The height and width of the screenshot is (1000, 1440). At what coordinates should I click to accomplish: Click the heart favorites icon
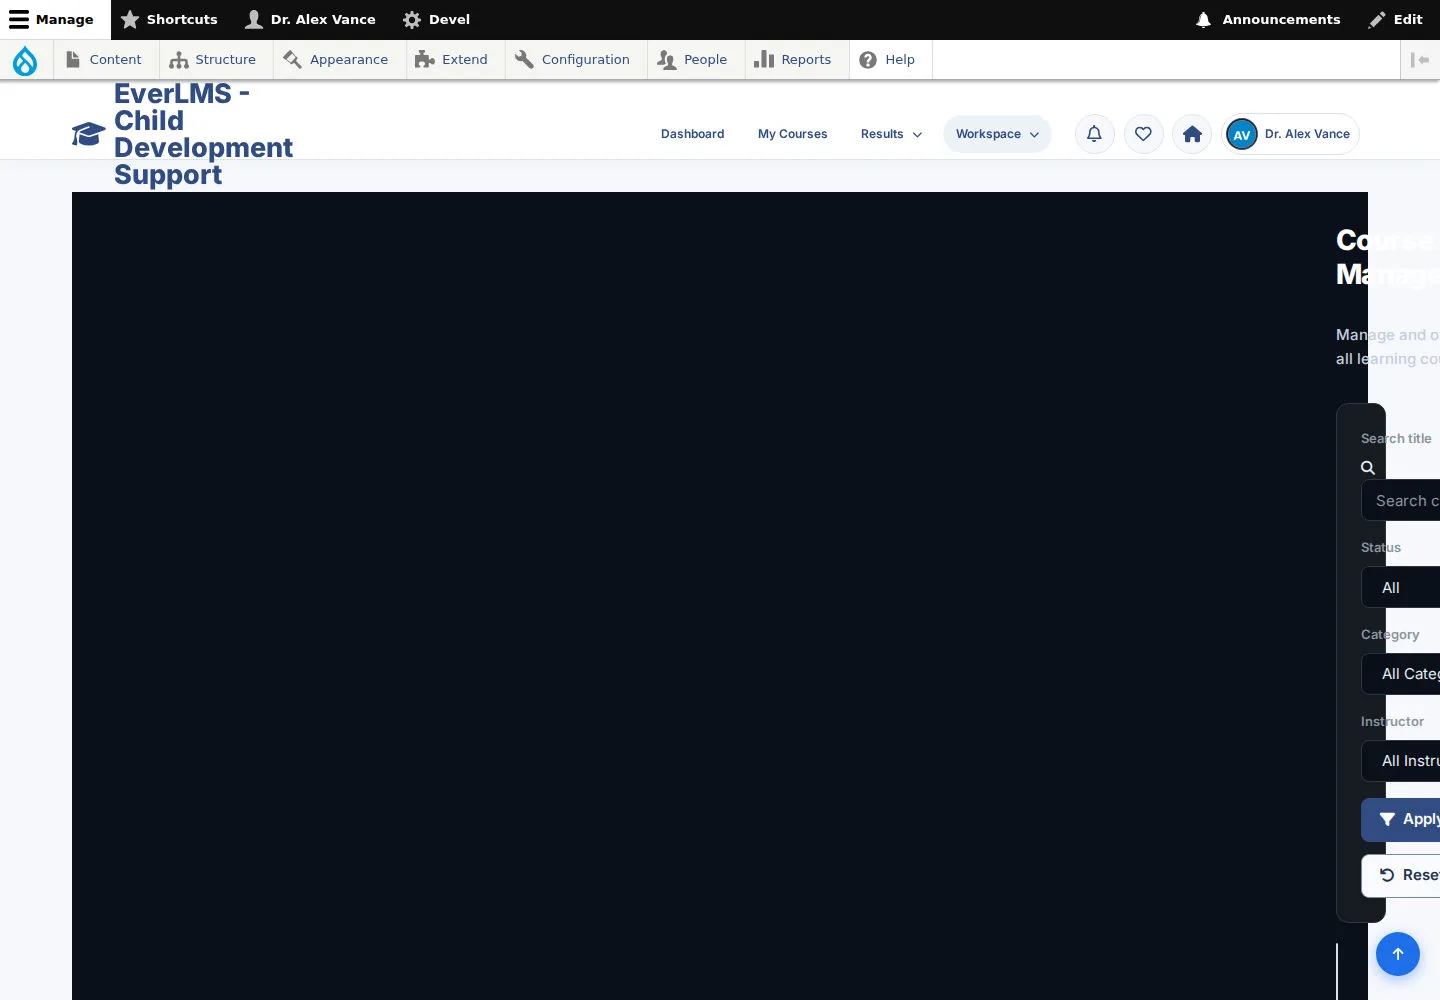(1143, 134)
